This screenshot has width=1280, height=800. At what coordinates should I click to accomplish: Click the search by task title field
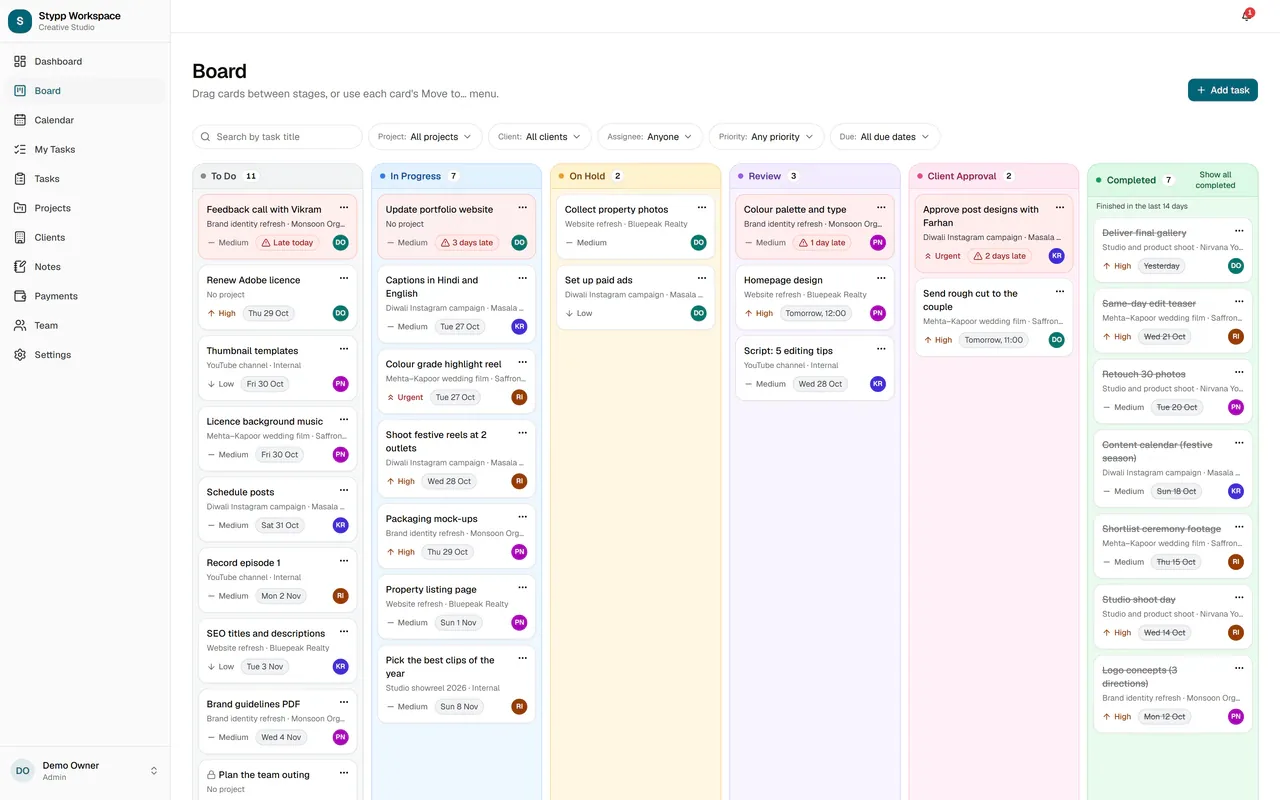pyautogui.click(x=277, y=137)
